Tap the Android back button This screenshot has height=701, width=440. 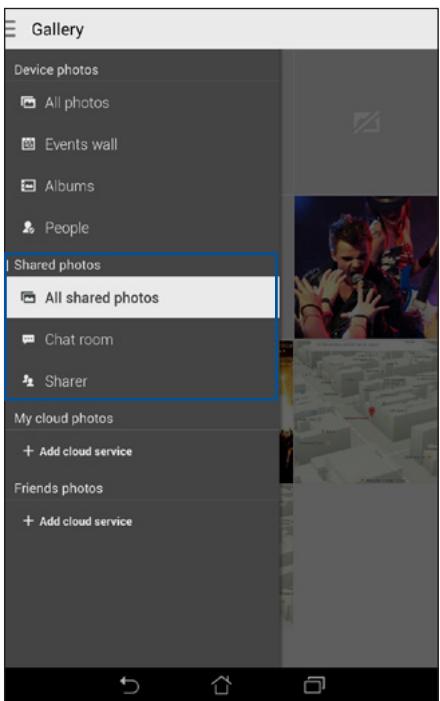pos(130,685)
